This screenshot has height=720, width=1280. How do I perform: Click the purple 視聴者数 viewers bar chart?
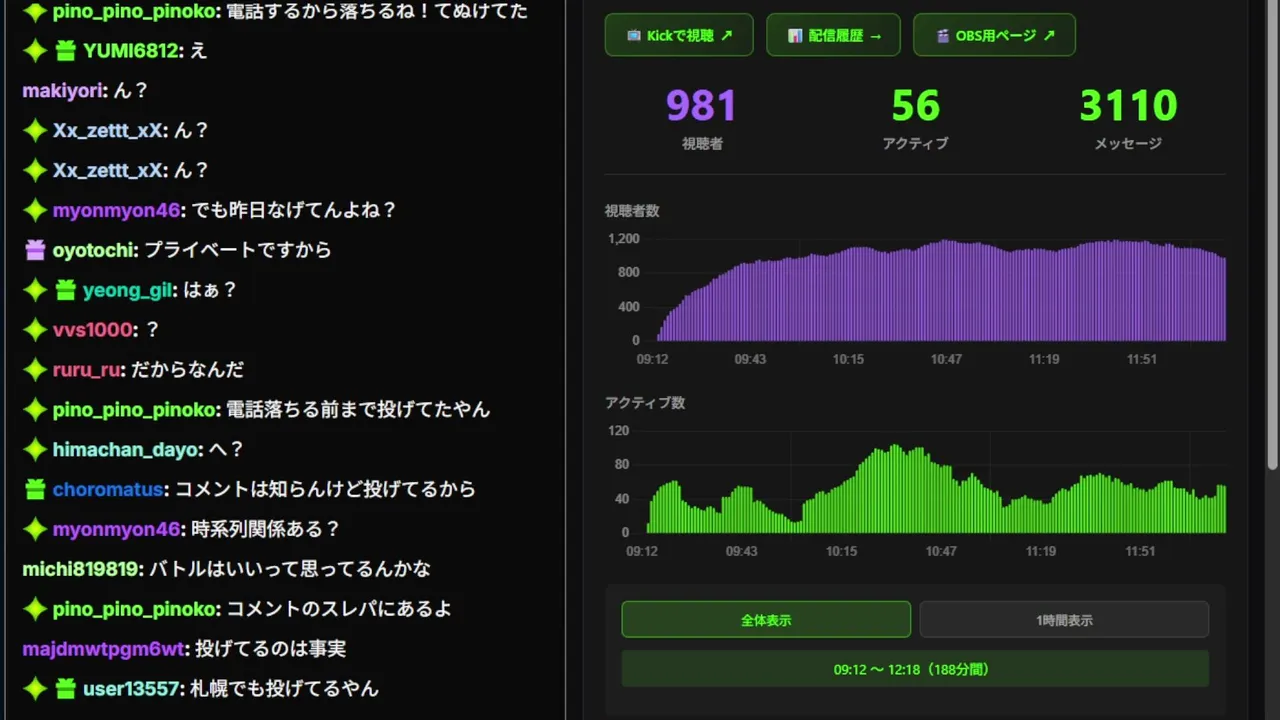(x=941, y=290)
